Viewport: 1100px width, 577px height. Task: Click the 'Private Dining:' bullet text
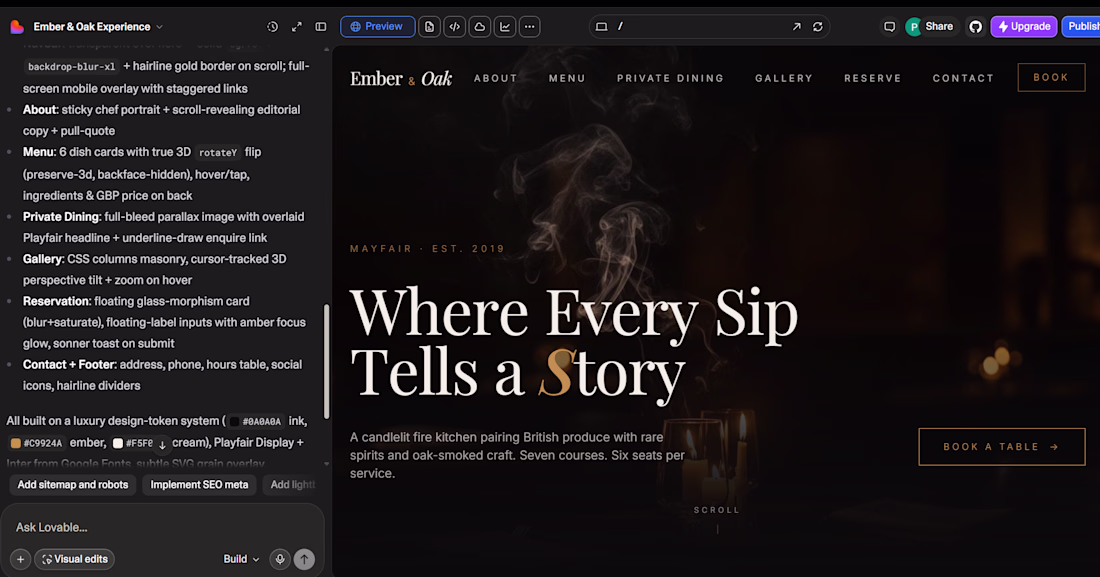pyautogui.click(x=62, y=217)
